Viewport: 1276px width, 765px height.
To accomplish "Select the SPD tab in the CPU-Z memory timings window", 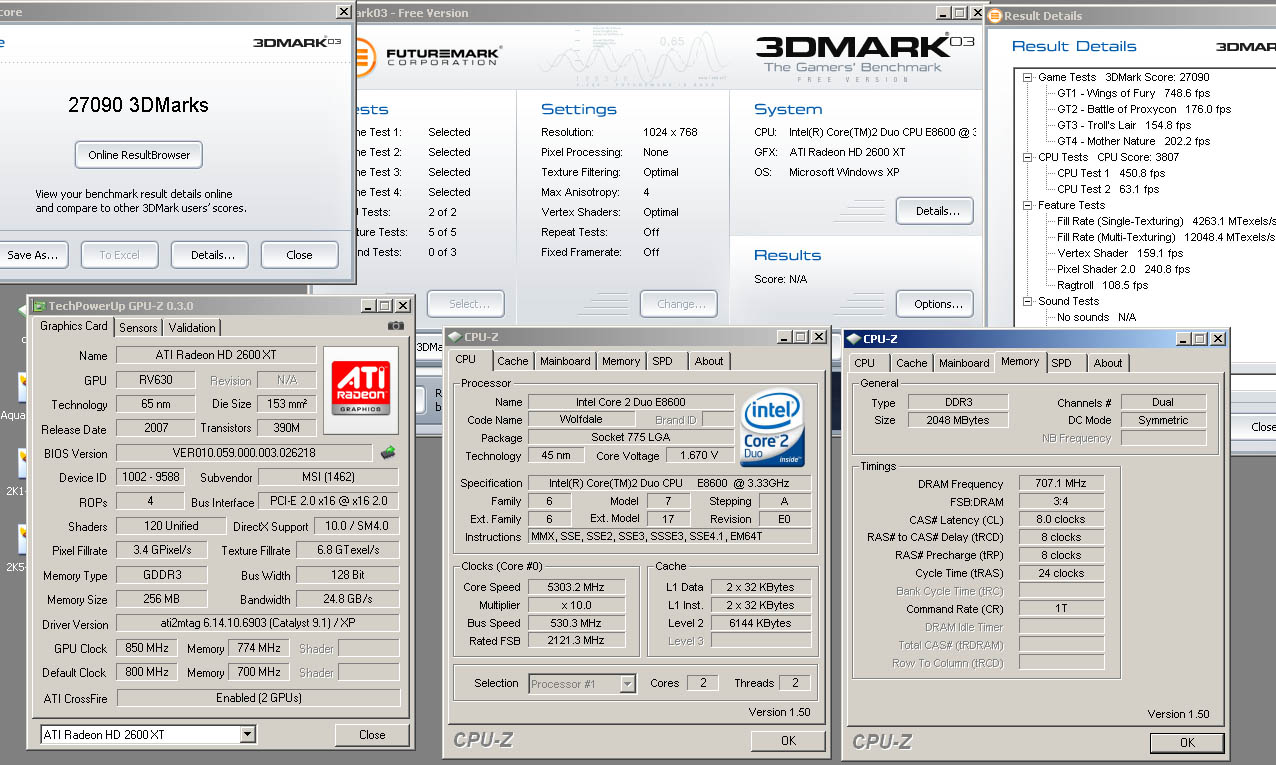I will pos(1062,363).
